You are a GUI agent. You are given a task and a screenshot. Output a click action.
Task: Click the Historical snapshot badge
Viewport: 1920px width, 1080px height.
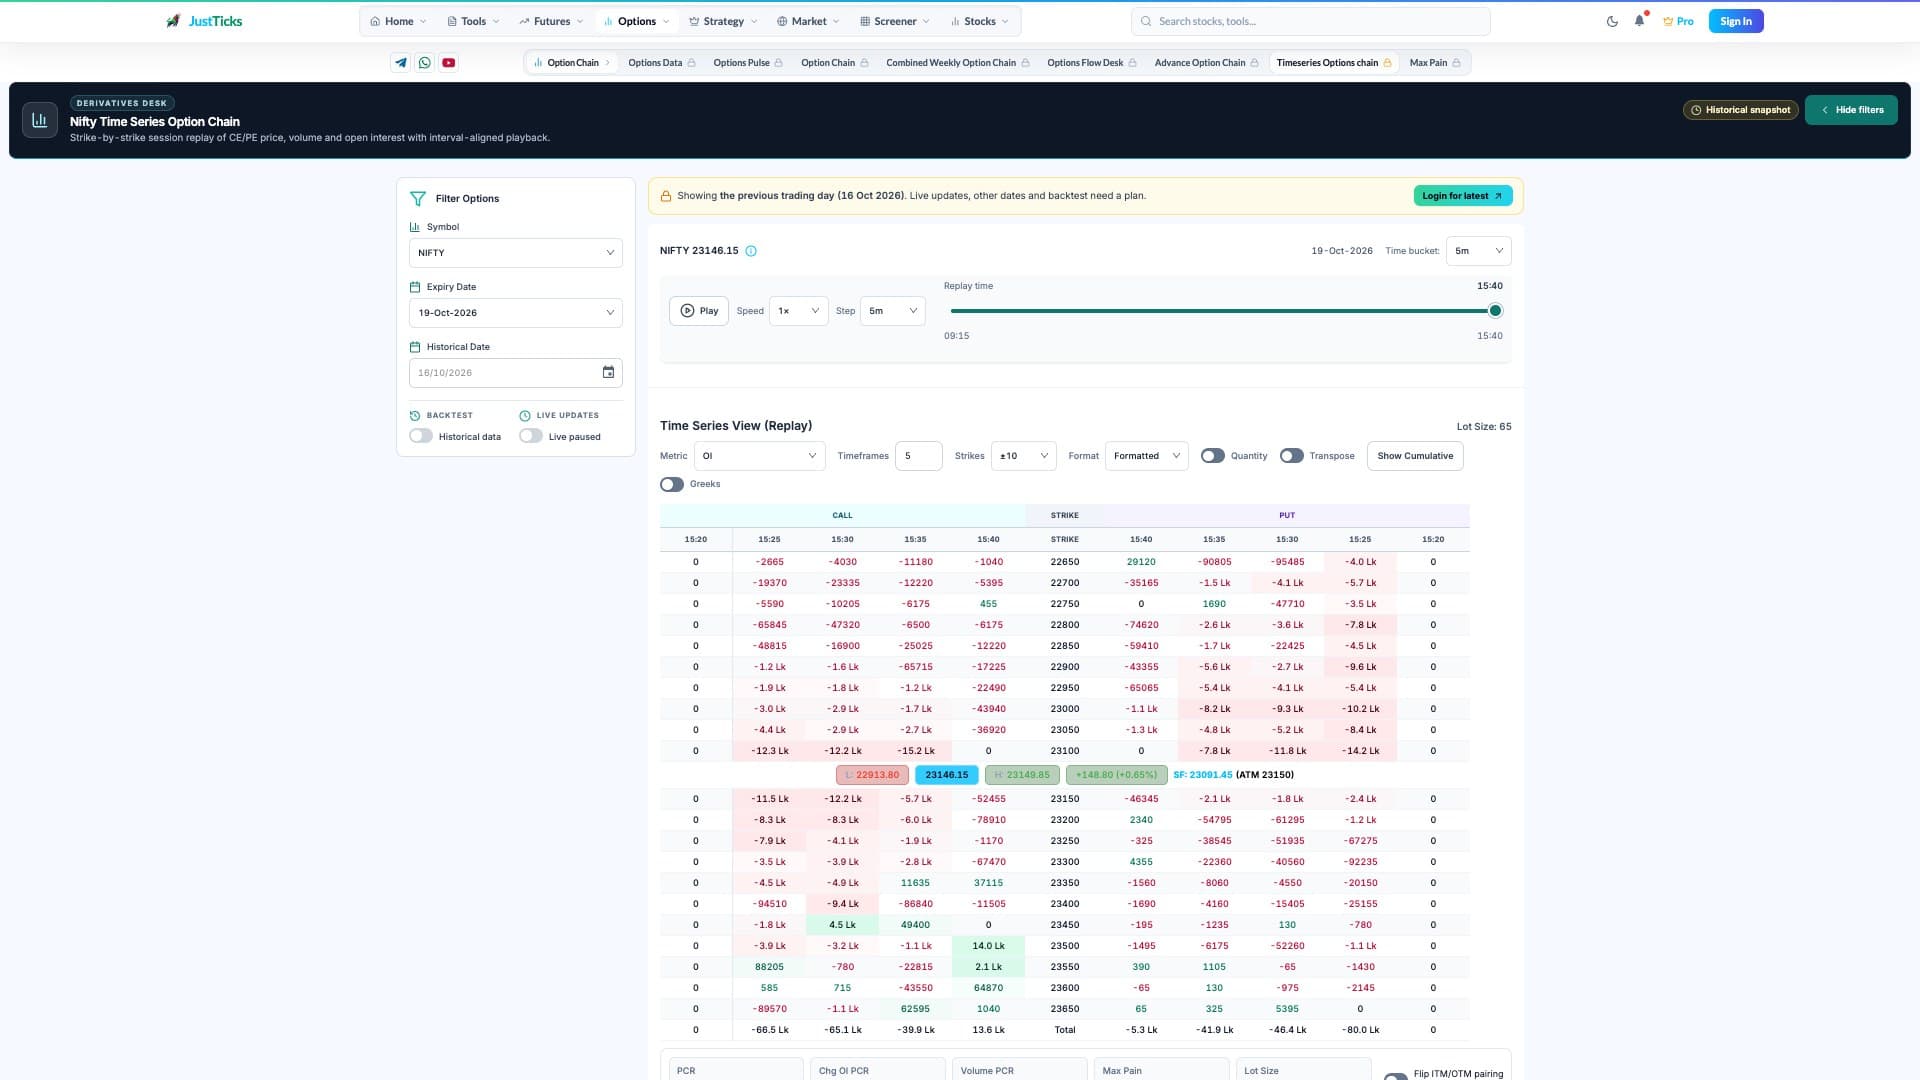coord(1741,110)
